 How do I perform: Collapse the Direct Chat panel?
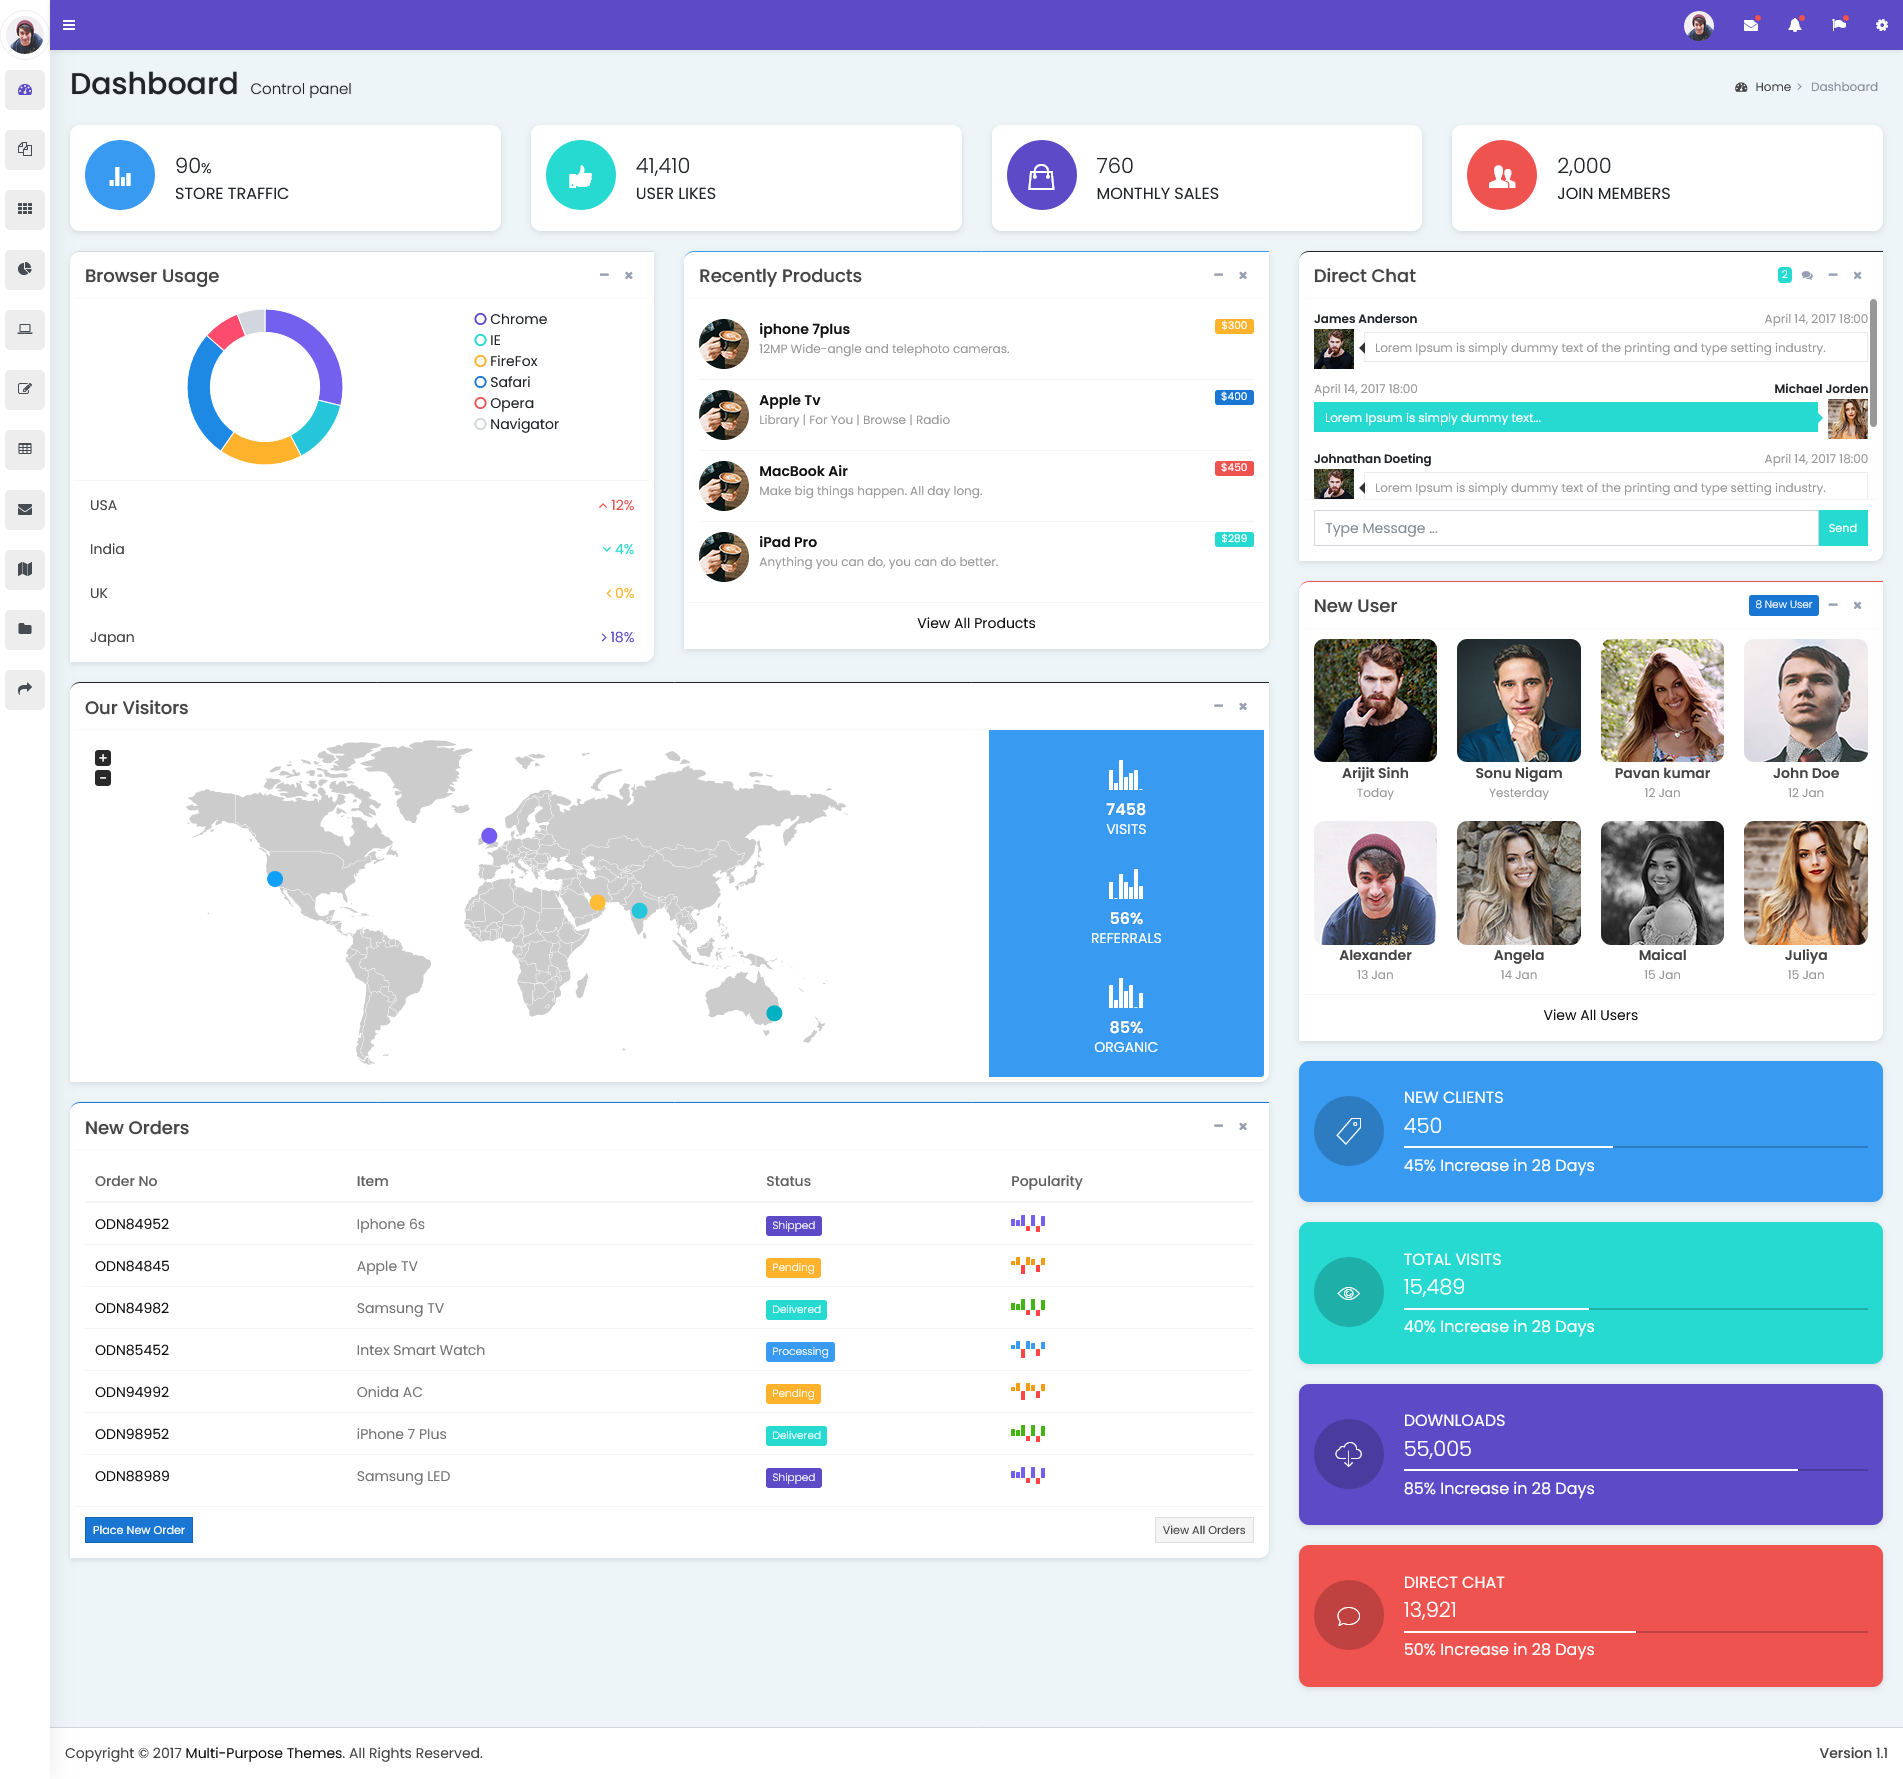(1833, 275)
